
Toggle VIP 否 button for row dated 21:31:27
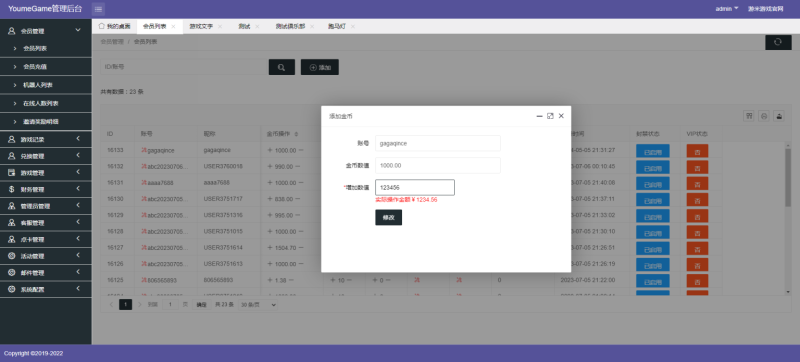click(x=697, y=151)
